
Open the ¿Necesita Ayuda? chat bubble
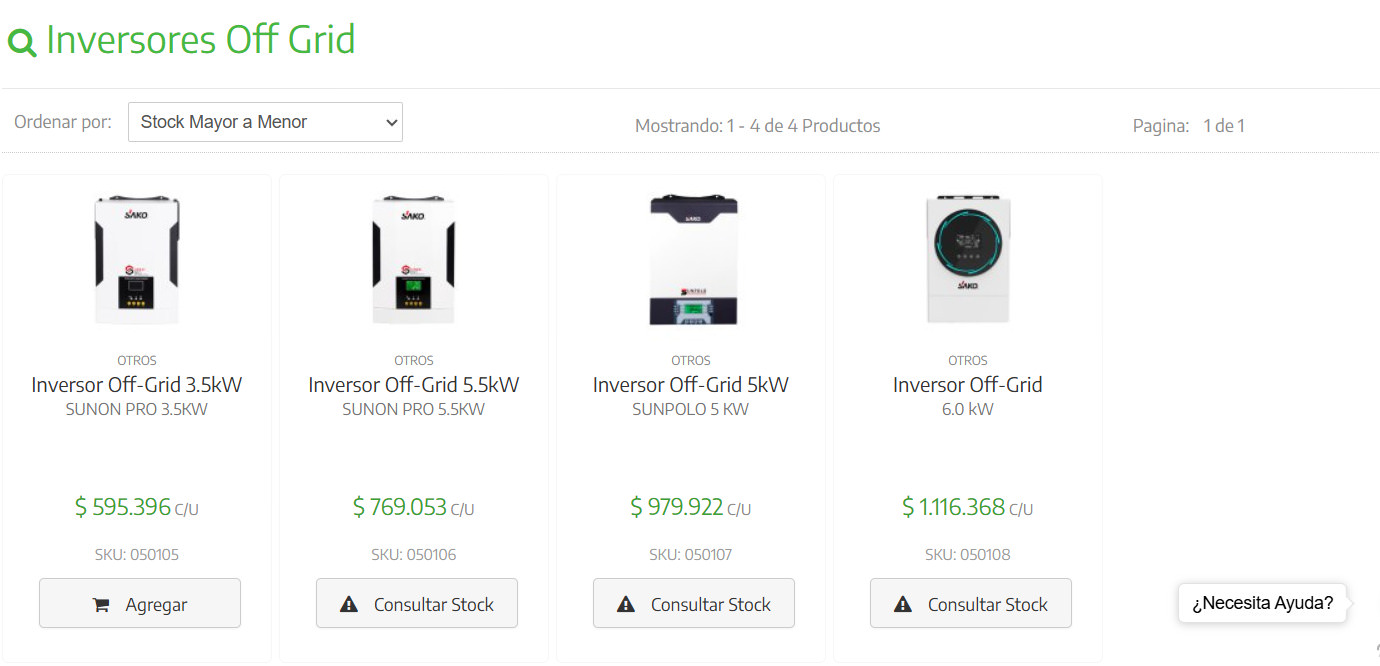click(1262, 603)
